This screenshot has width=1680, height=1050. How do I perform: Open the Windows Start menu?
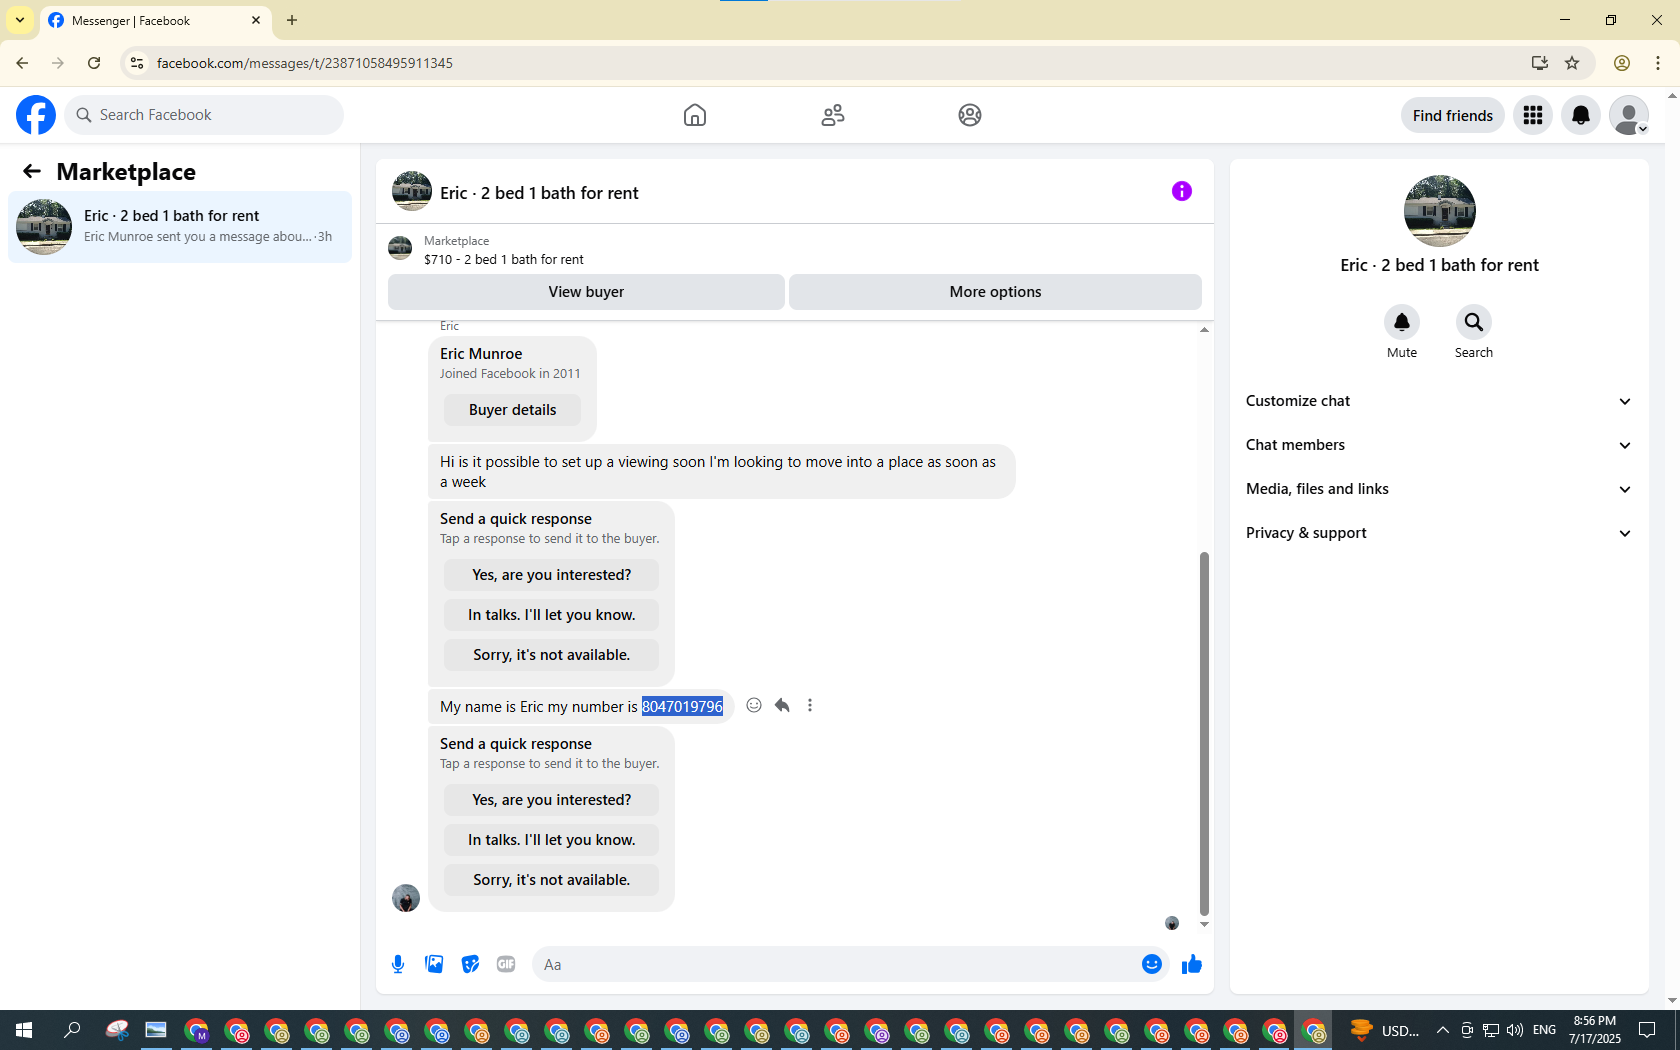click(x=24, y=1030)
